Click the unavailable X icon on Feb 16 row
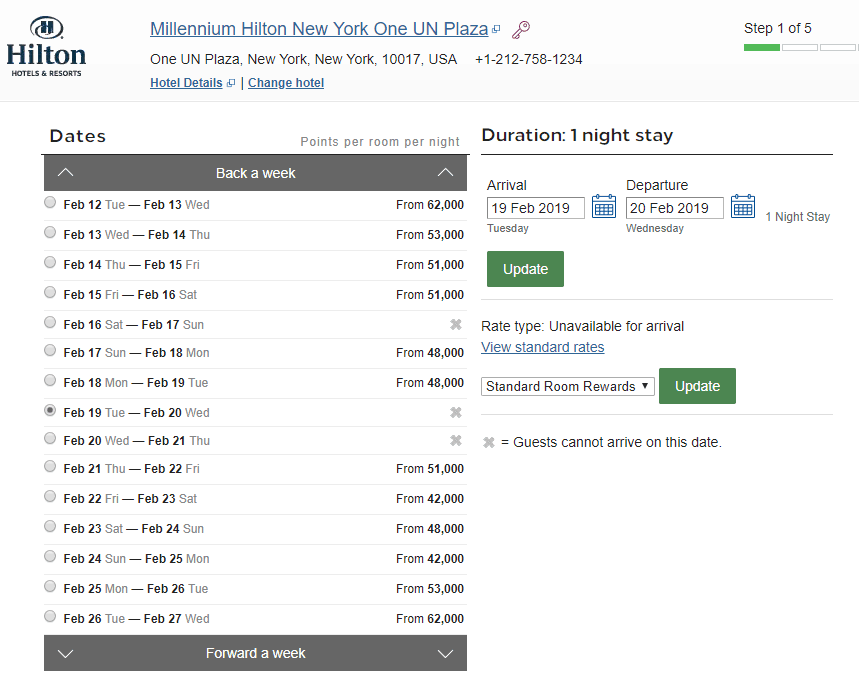 click(455, 323)
